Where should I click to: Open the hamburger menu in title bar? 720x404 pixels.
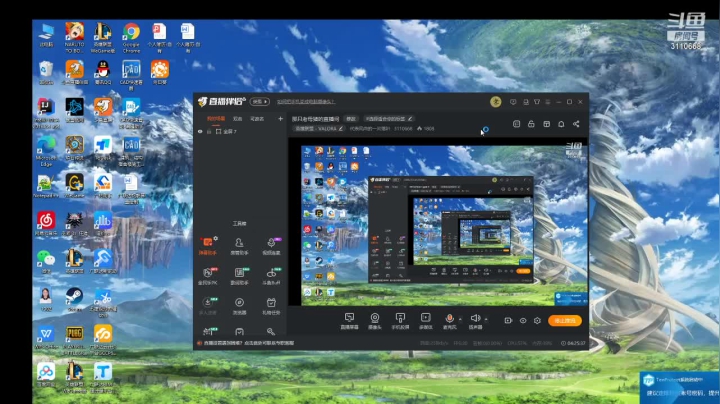click(x=548, y=102)
